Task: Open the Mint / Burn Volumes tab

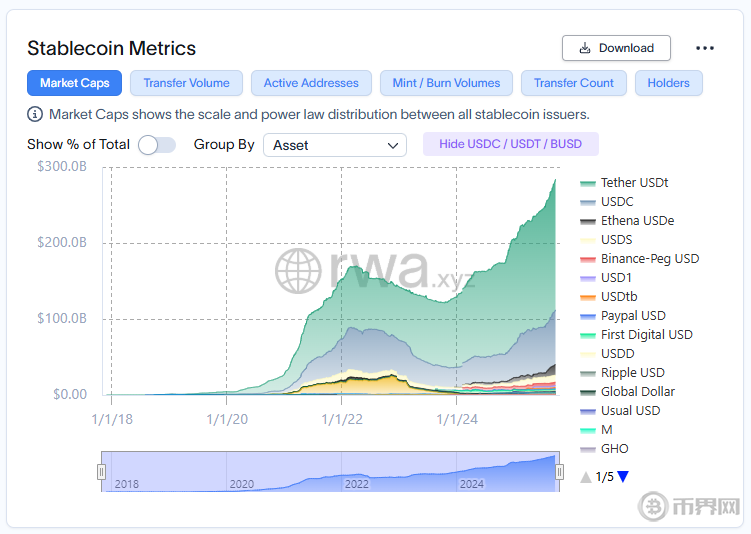Action: click(x=446, y=83)
